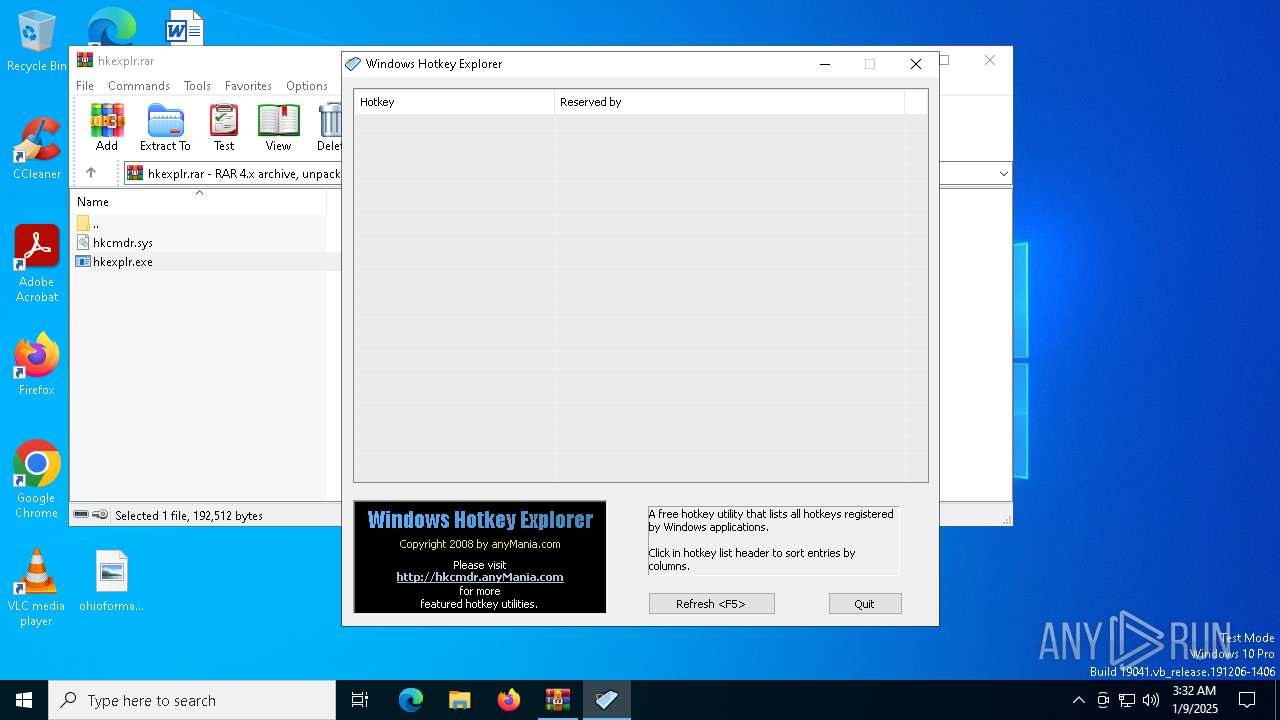
Task: Open the Options menu in WinRAR
Action: click(307, 86)
